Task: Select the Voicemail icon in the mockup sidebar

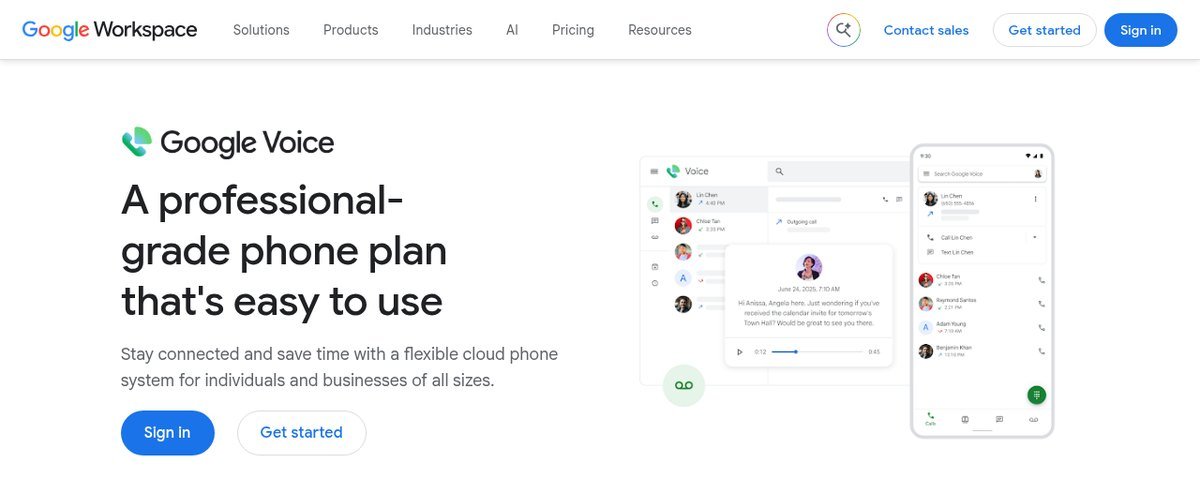Action: click(x=655, y=237)
